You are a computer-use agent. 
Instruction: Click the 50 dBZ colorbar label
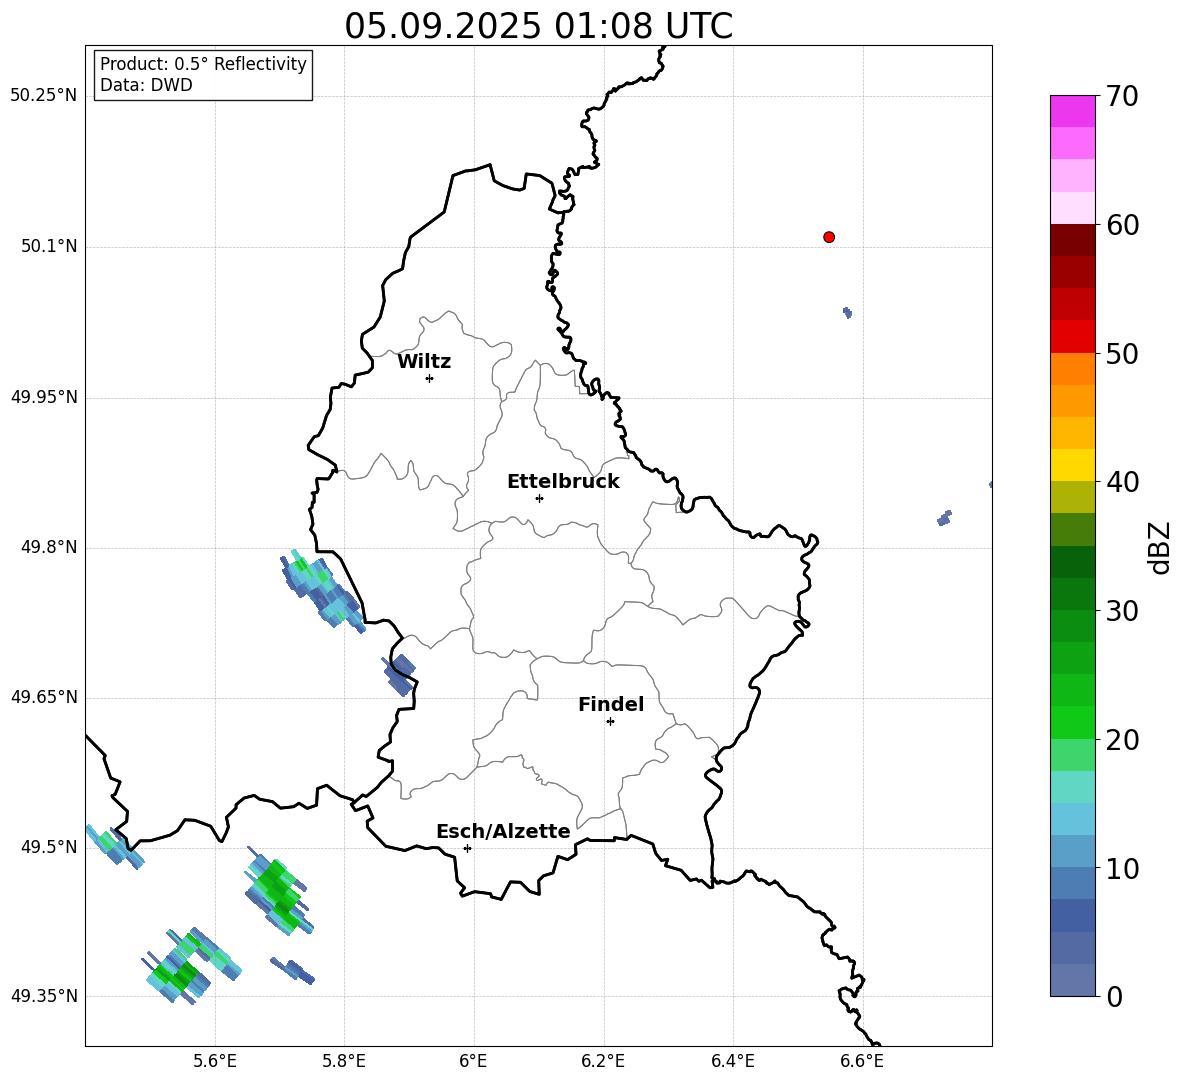[1122, 353]
